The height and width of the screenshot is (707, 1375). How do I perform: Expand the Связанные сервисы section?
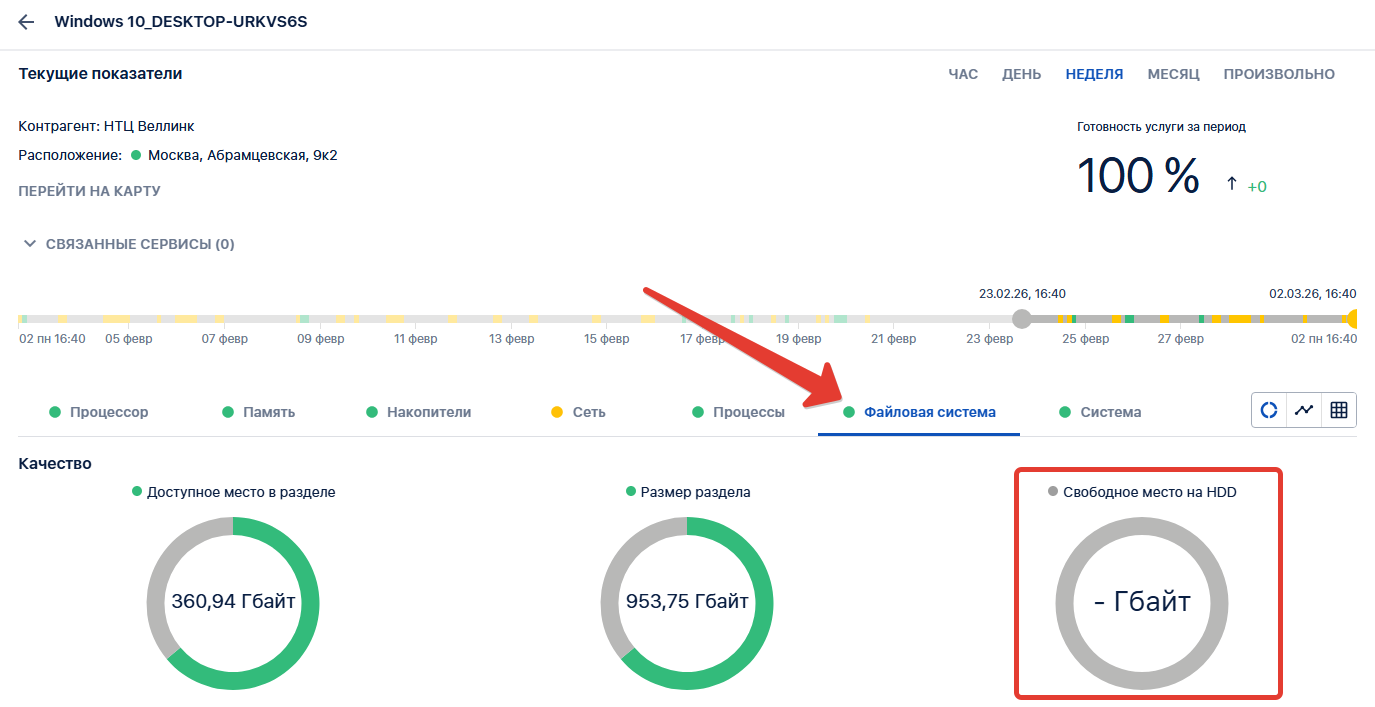coord(127,244)
